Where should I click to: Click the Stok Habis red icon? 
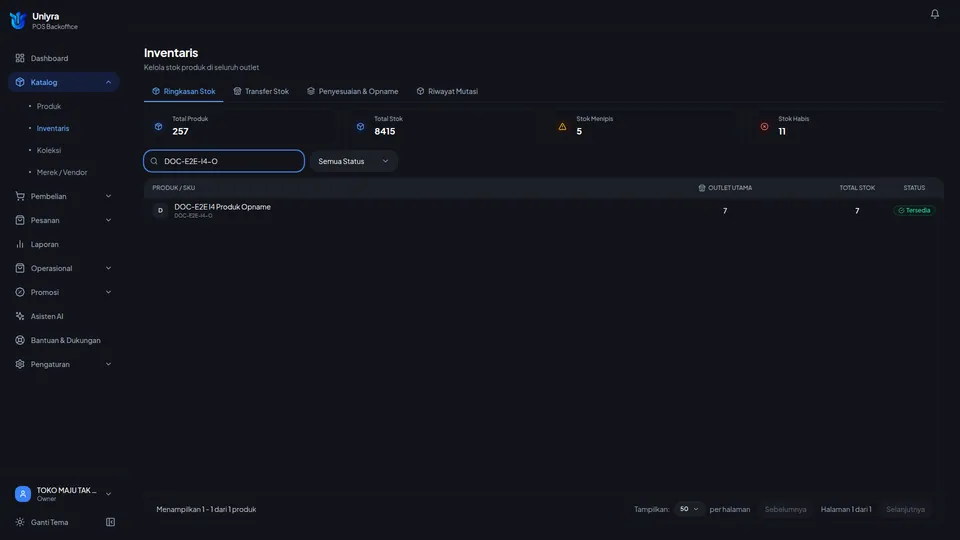coord(764,126)
